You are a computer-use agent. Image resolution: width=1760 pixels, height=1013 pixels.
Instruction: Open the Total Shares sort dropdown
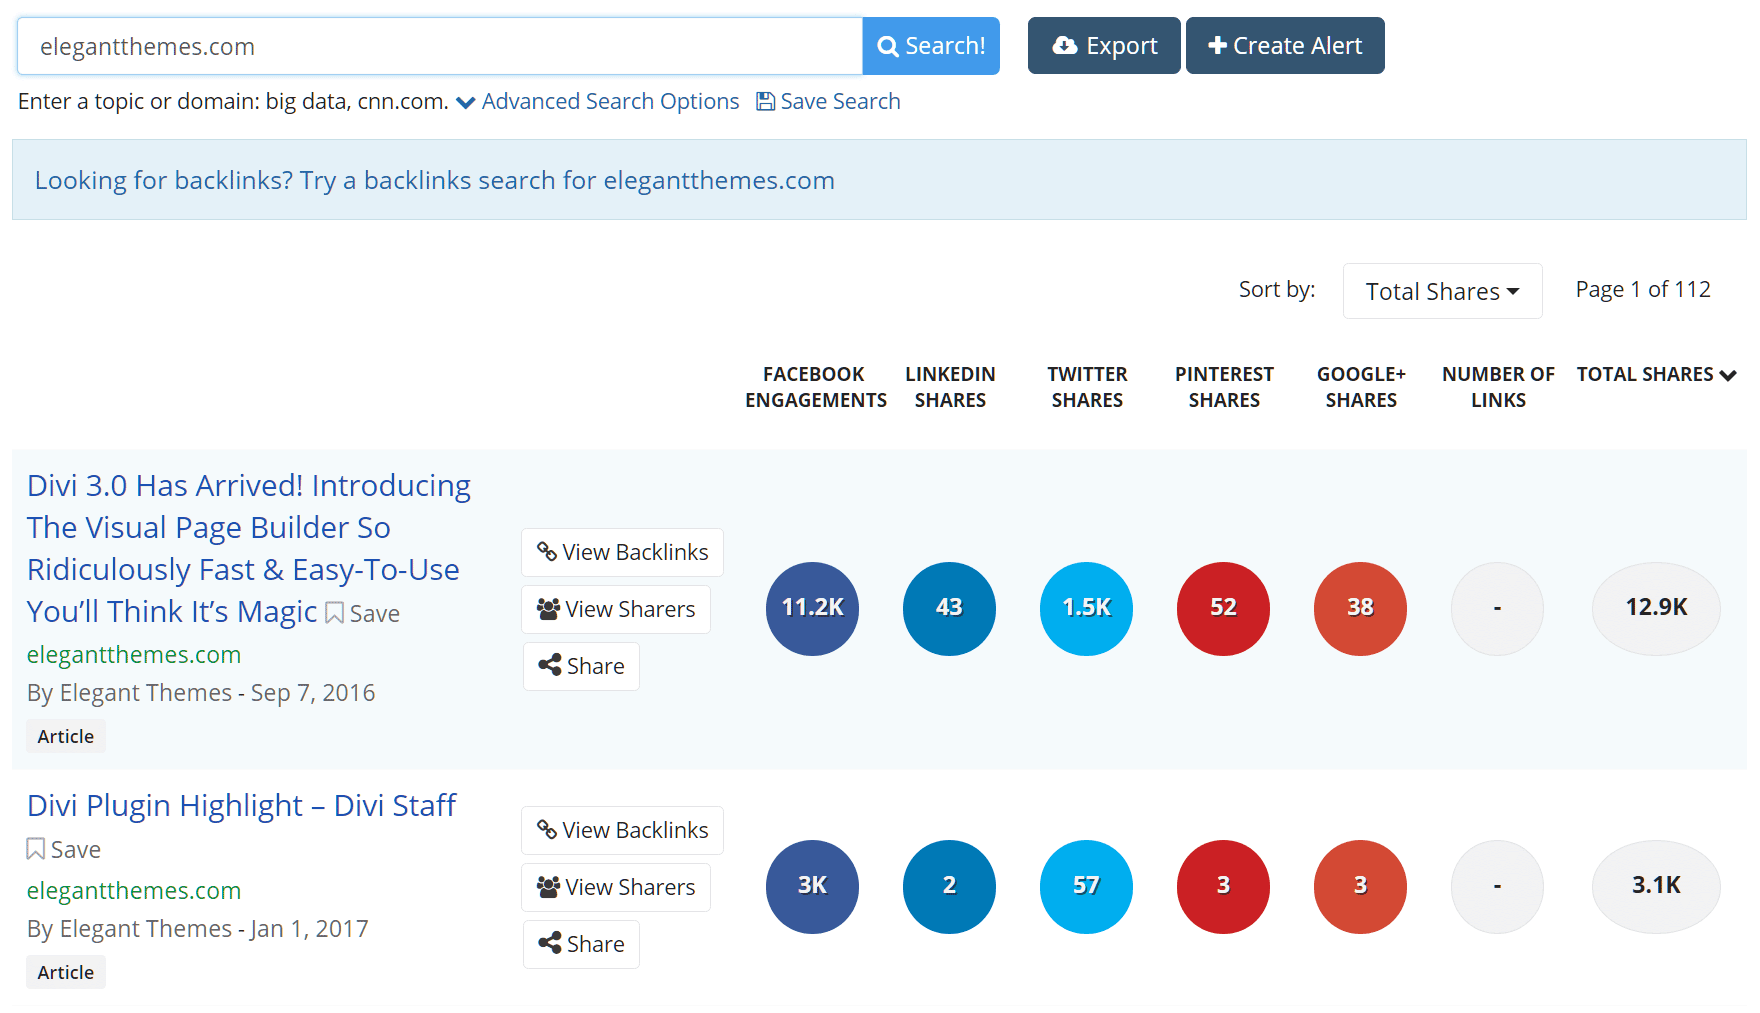1442,291
